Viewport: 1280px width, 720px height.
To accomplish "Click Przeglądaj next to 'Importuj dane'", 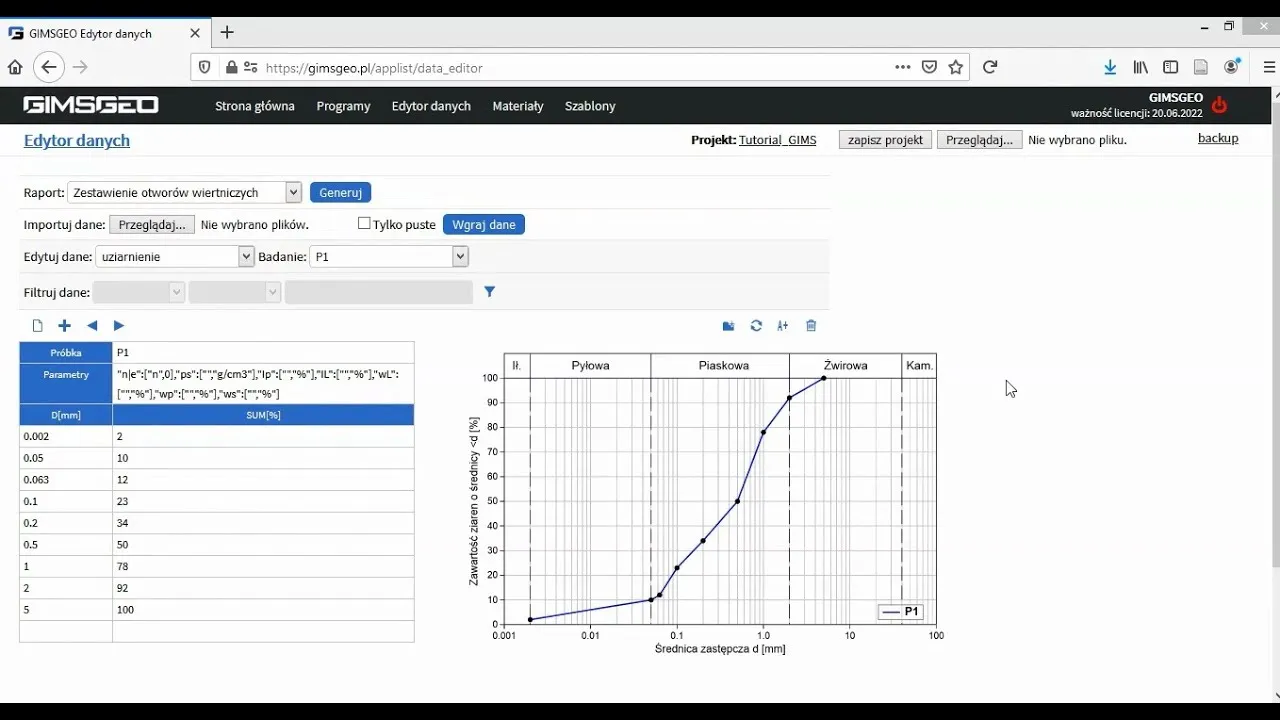I will tap(152, 225).
